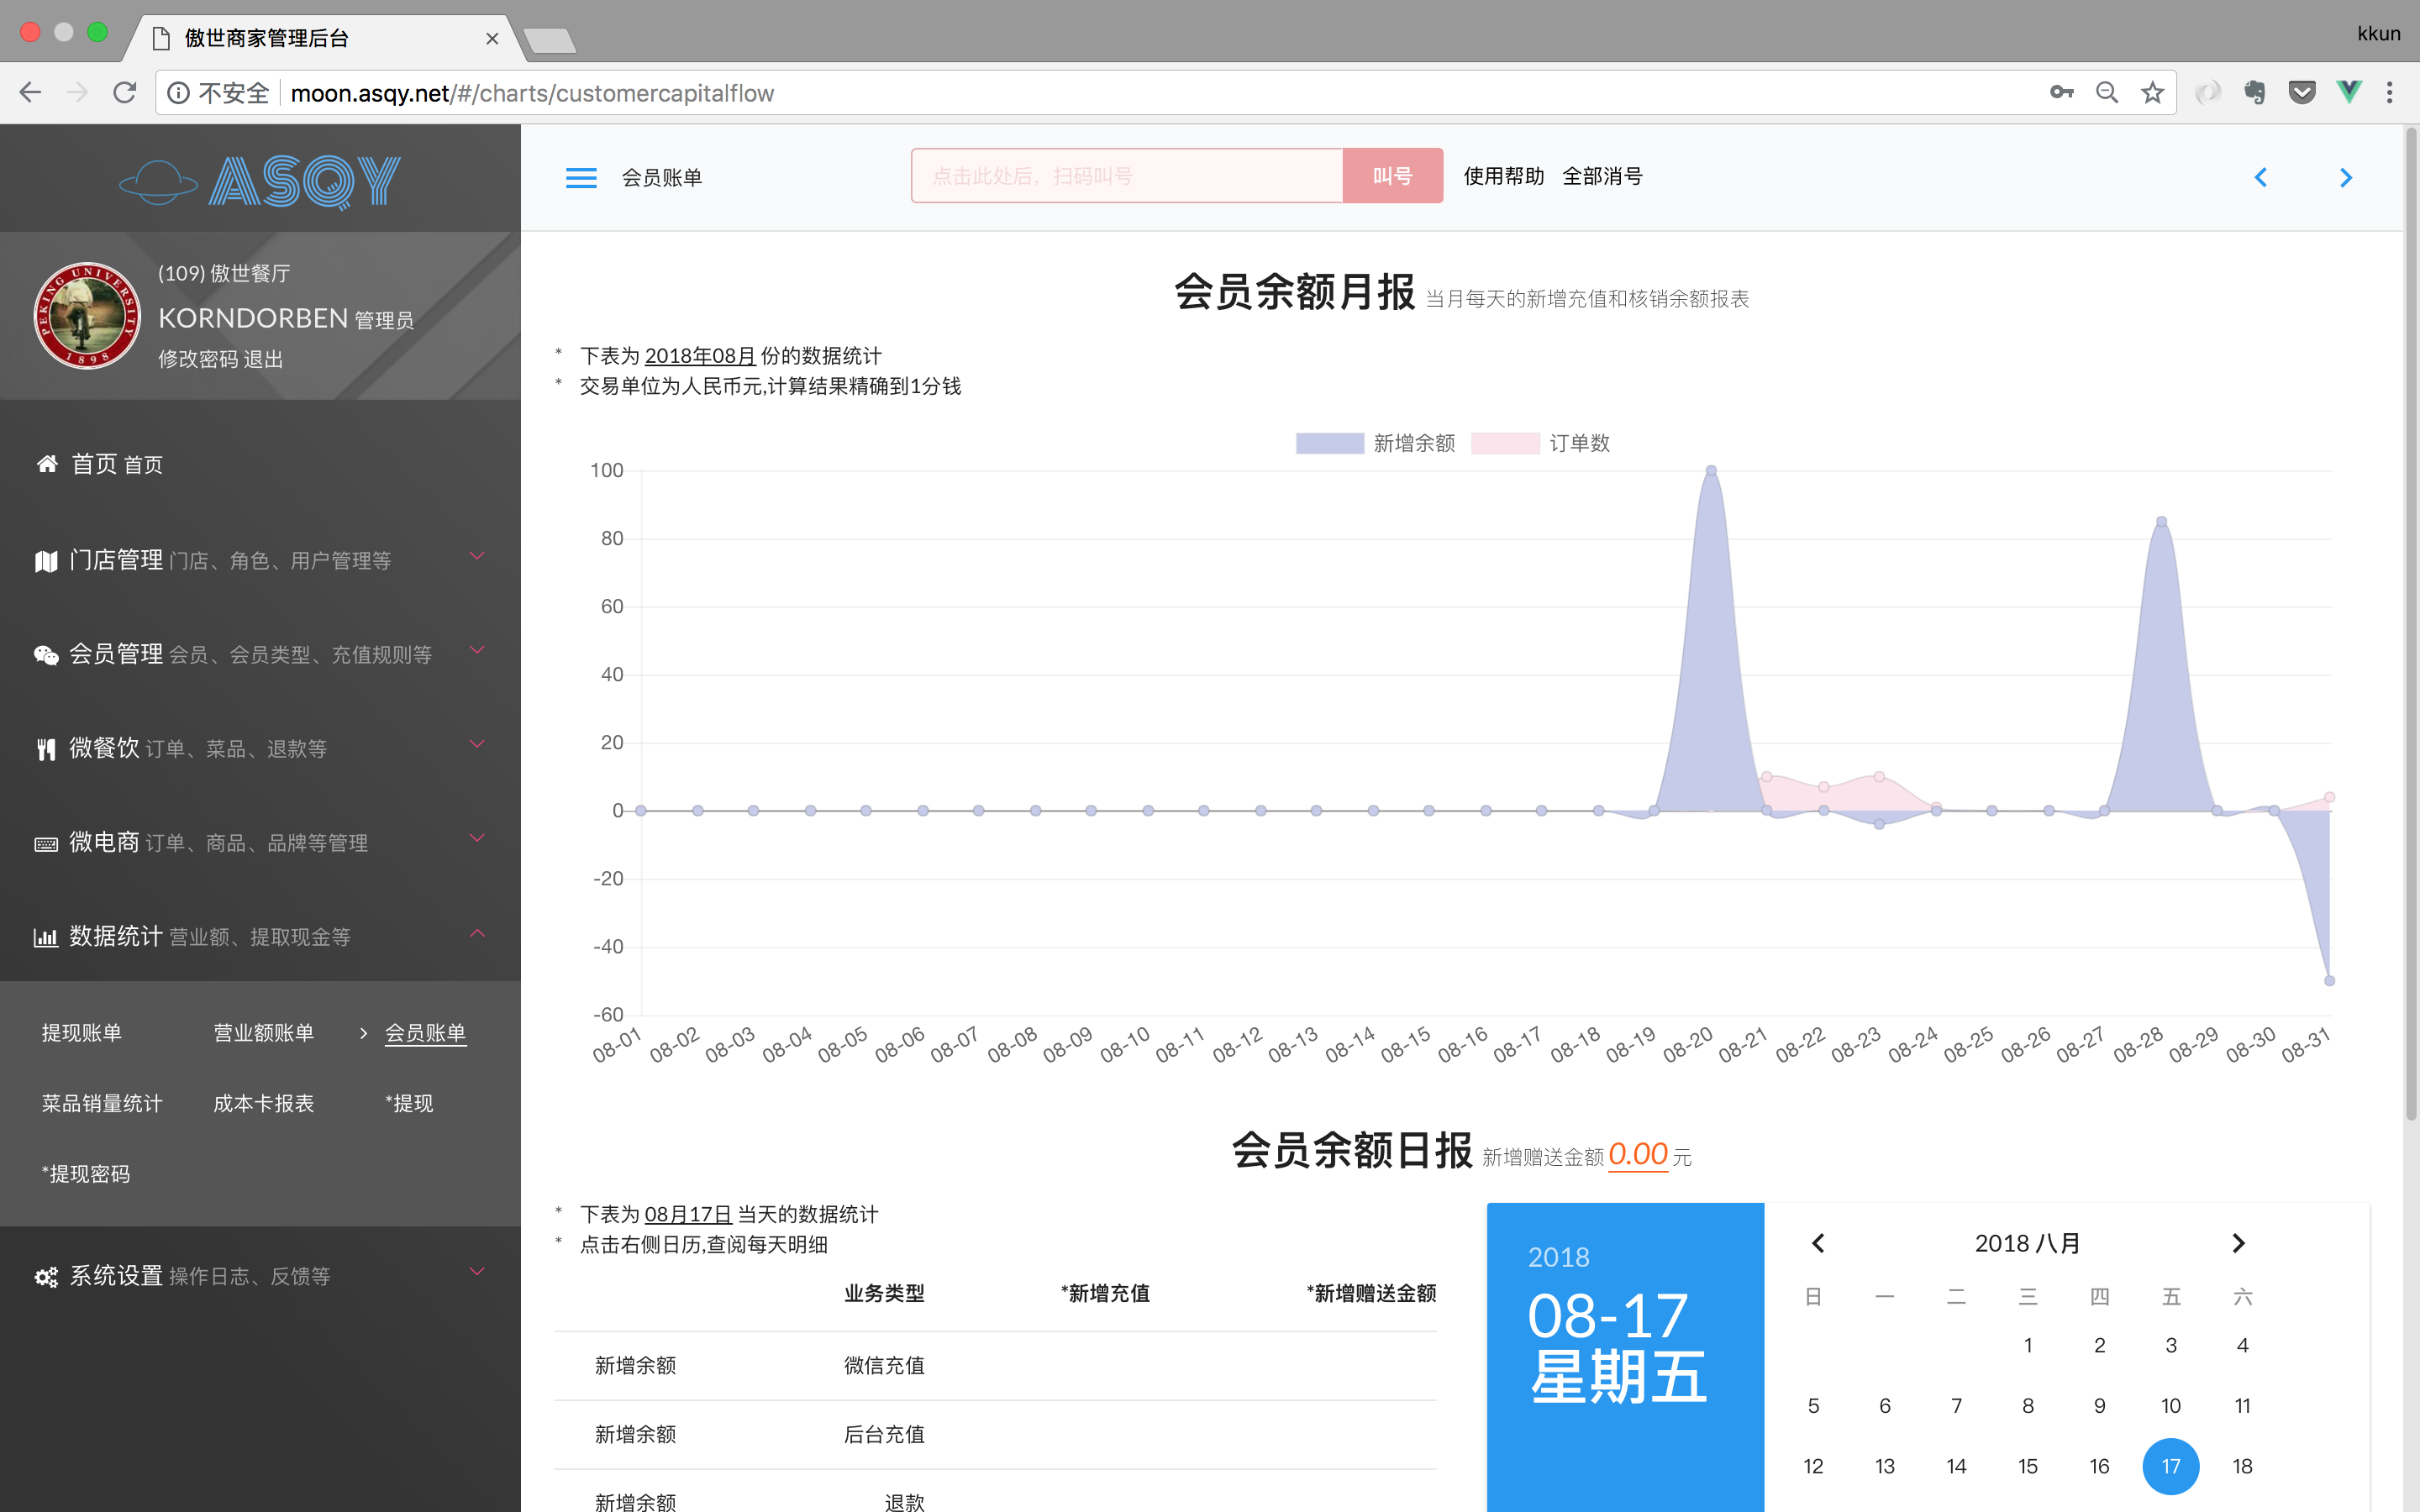This screenshot has width=2420, height=1512.
Task: Open 营业额账单 submenu item
Action: point(264,1033)
